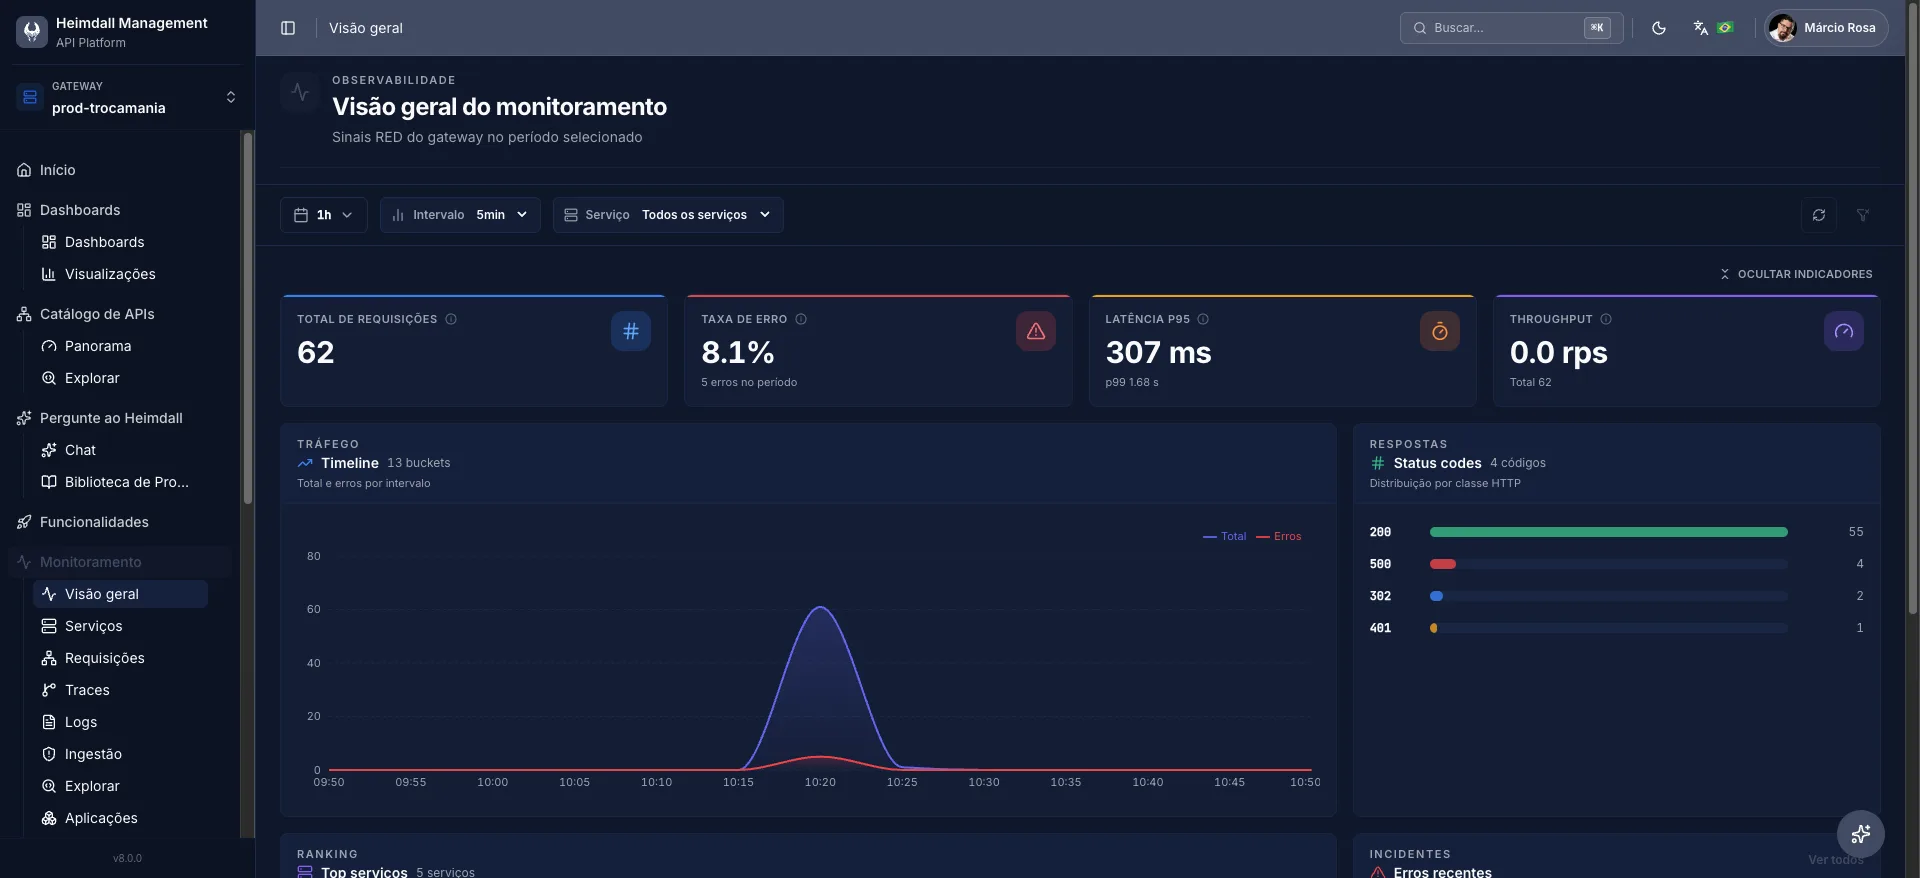Image resolution: width=1920 pixels, height=878 pixels.
Task: Expand the Catálogo de APIs section
Action: 120,314
